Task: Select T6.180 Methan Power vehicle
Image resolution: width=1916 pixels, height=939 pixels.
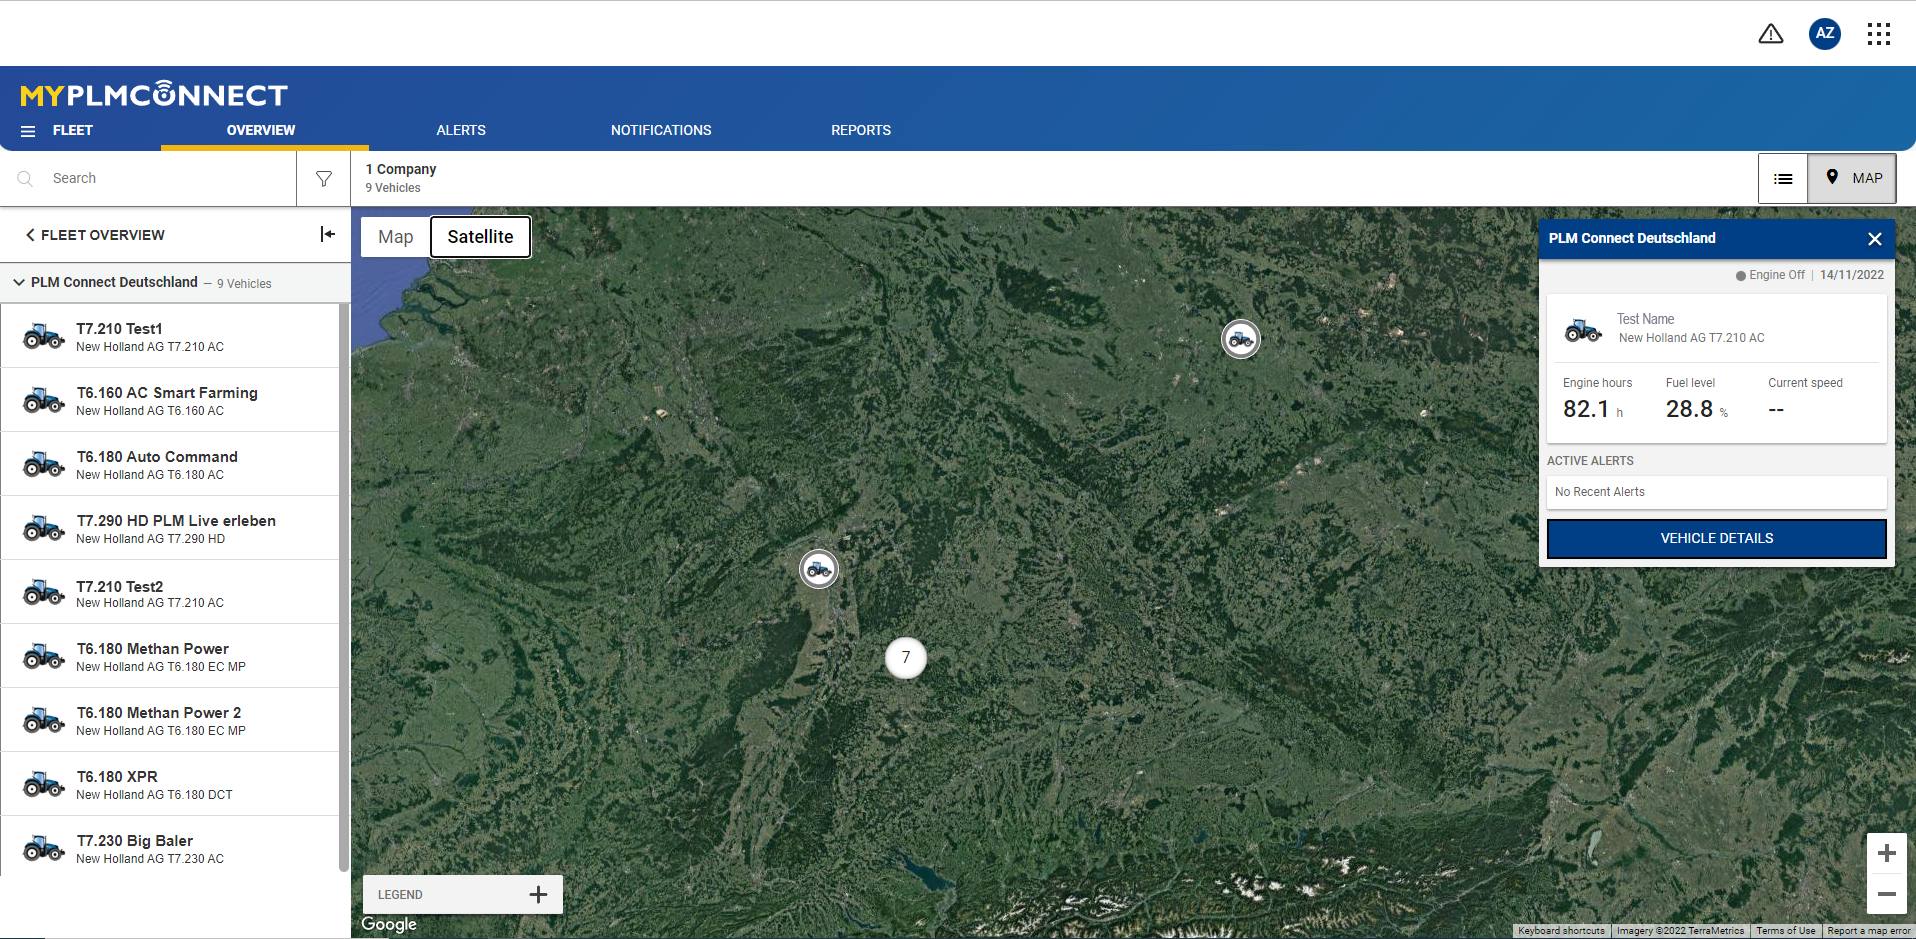Action: pos(153,656)
